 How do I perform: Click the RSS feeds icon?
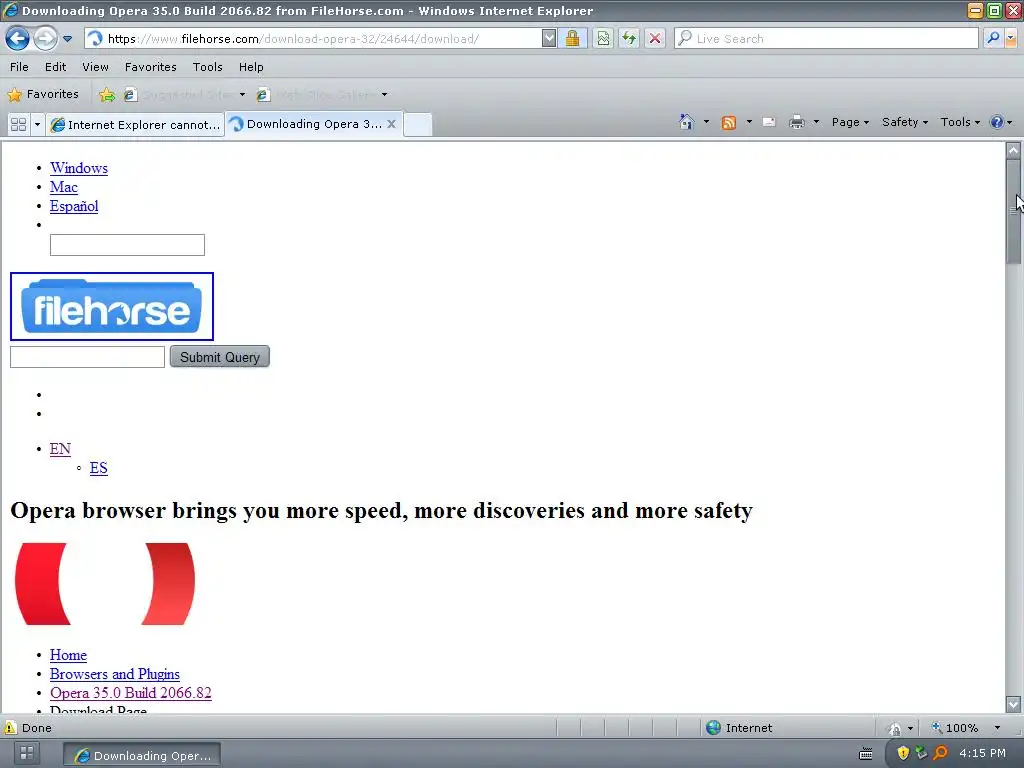click(729, 123)
